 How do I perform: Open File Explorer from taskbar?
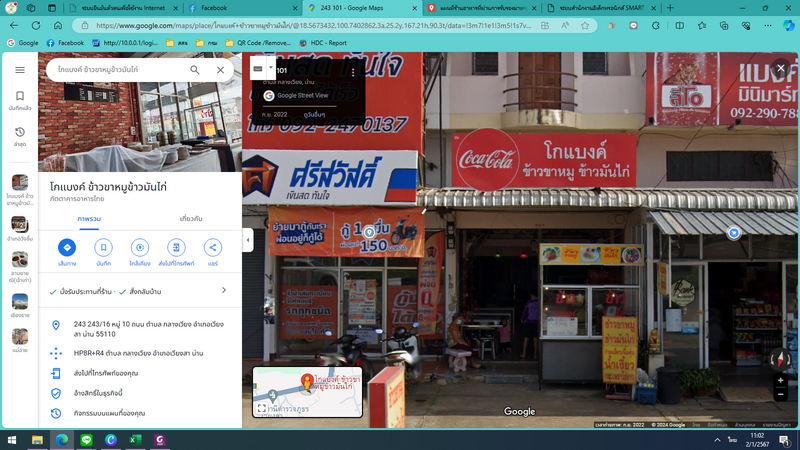(37, 440)
